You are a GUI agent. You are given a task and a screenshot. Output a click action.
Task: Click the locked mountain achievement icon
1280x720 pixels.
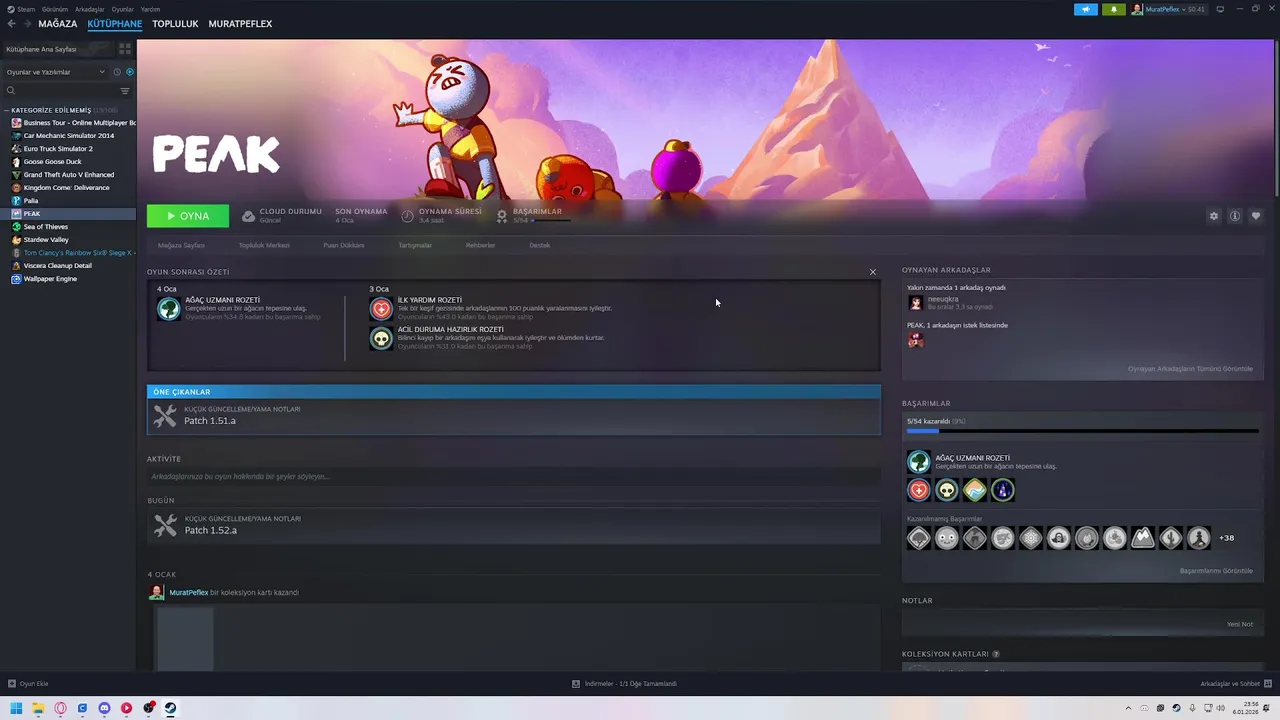1143,538
